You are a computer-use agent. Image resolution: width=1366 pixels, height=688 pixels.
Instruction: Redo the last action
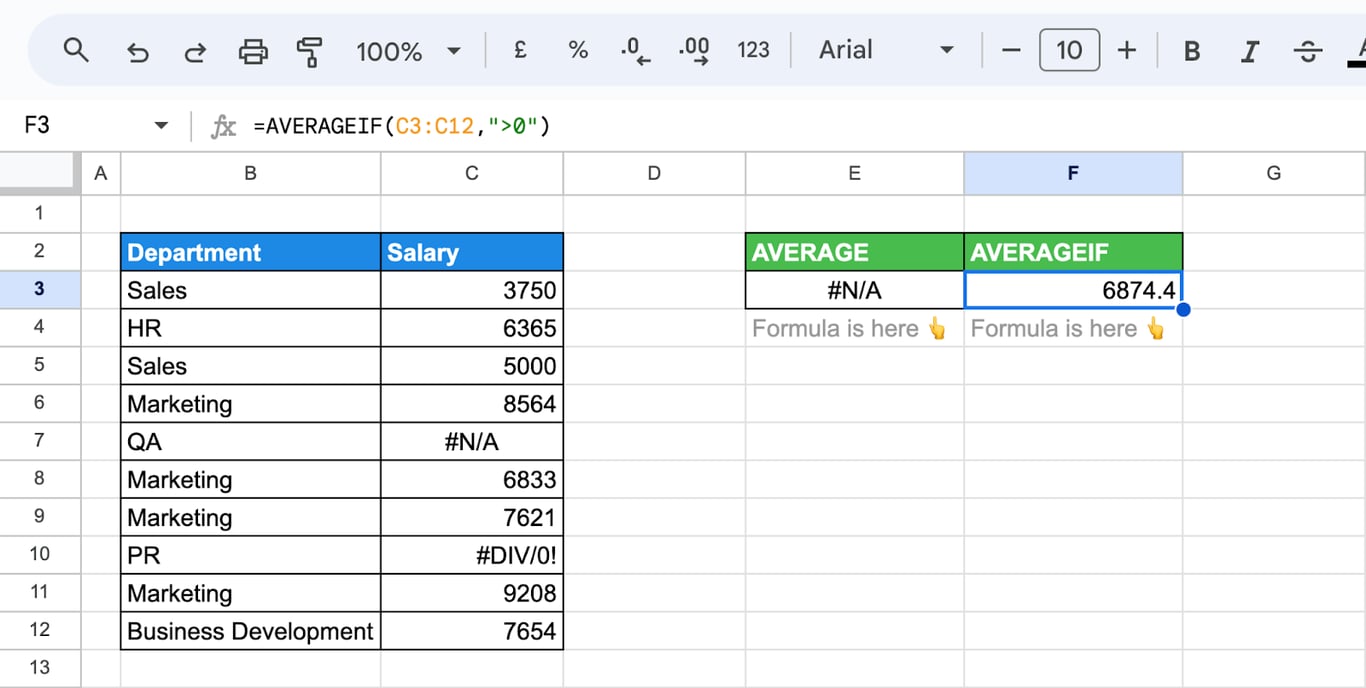click(x=196, y=51)
